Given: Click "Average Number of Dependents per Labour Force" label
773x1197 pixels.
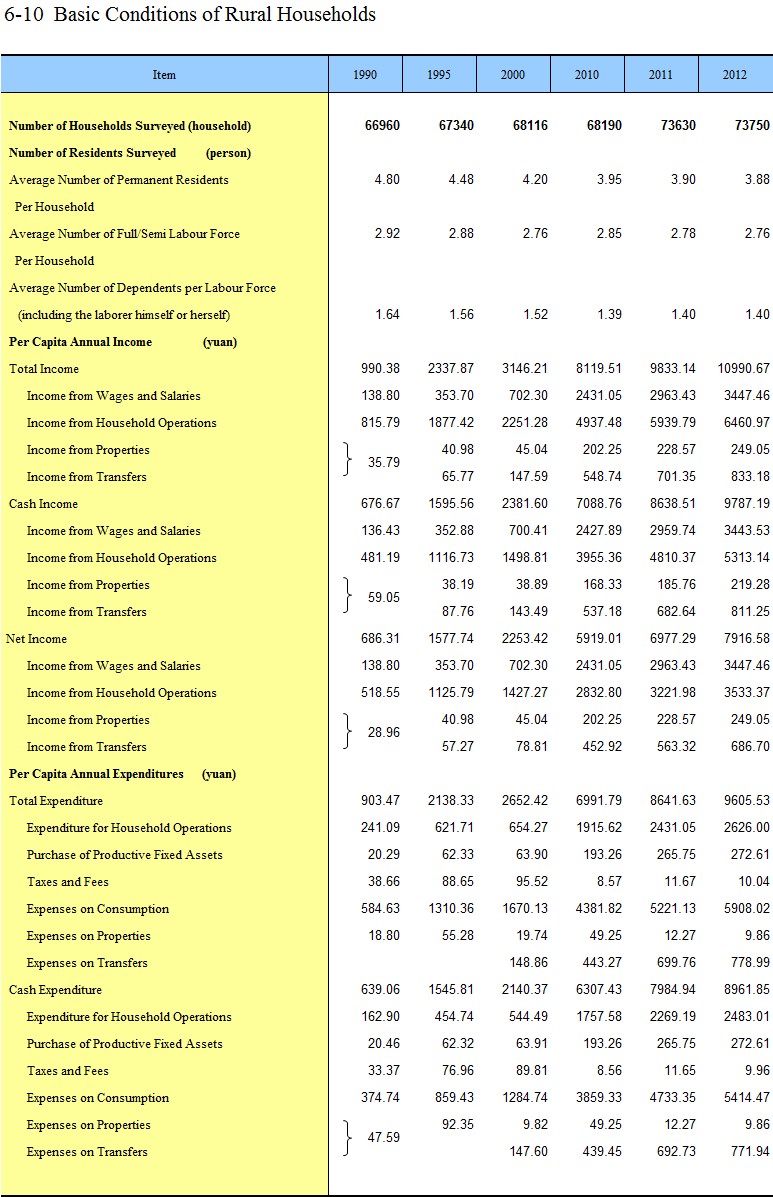Looking at the screenshot, I should tap(143, 288).
